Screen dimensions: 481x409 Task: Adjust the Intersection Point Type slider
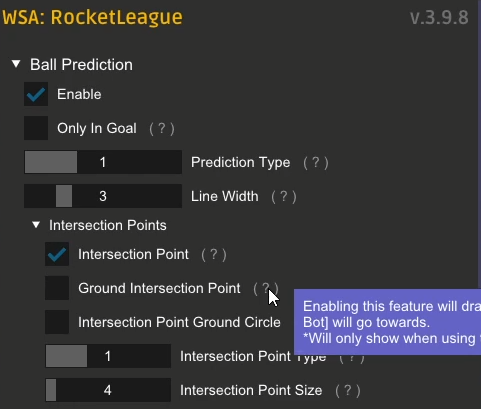click(108, 356)
